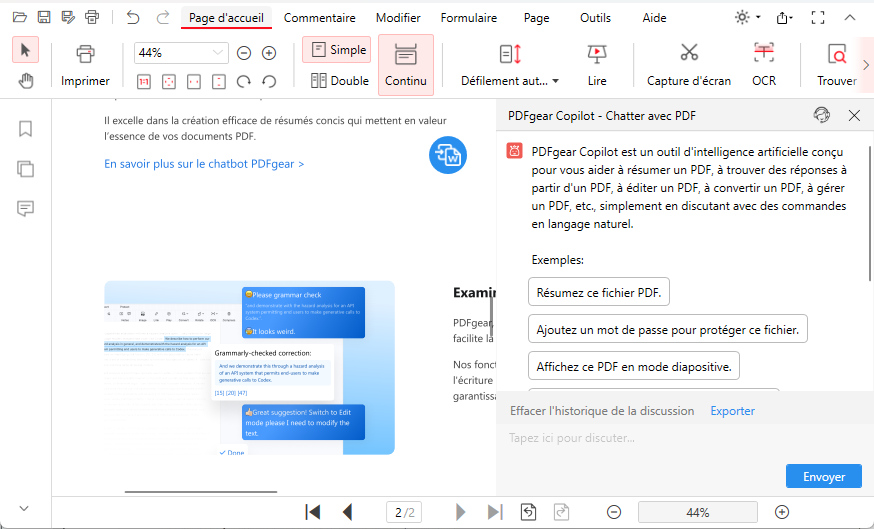The width and height of the screenshot is (874, 529).
Task: Open the Trouver search tool
Action: pos(837,65)
